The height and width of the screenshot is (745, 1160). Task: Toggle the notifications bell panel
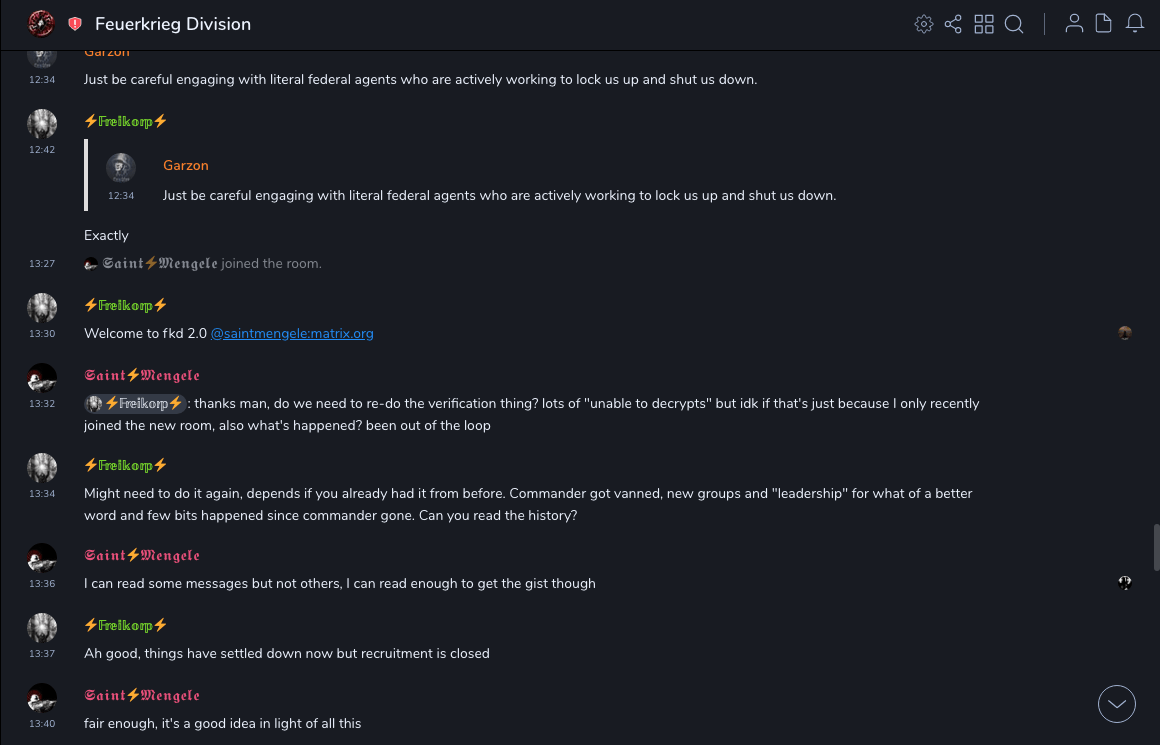1135,24
